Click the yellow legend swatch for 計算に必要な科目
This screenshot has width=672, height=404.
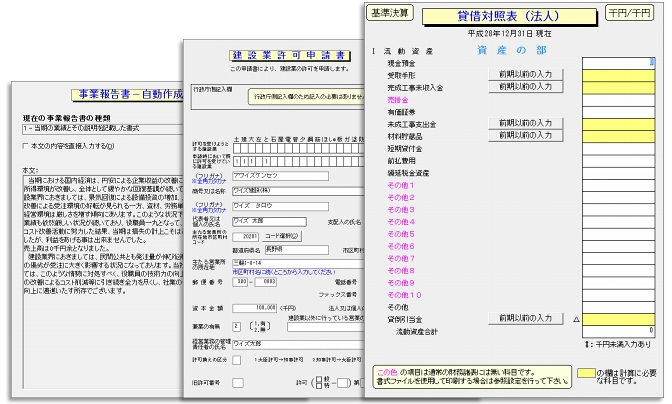tap(586, 373)
